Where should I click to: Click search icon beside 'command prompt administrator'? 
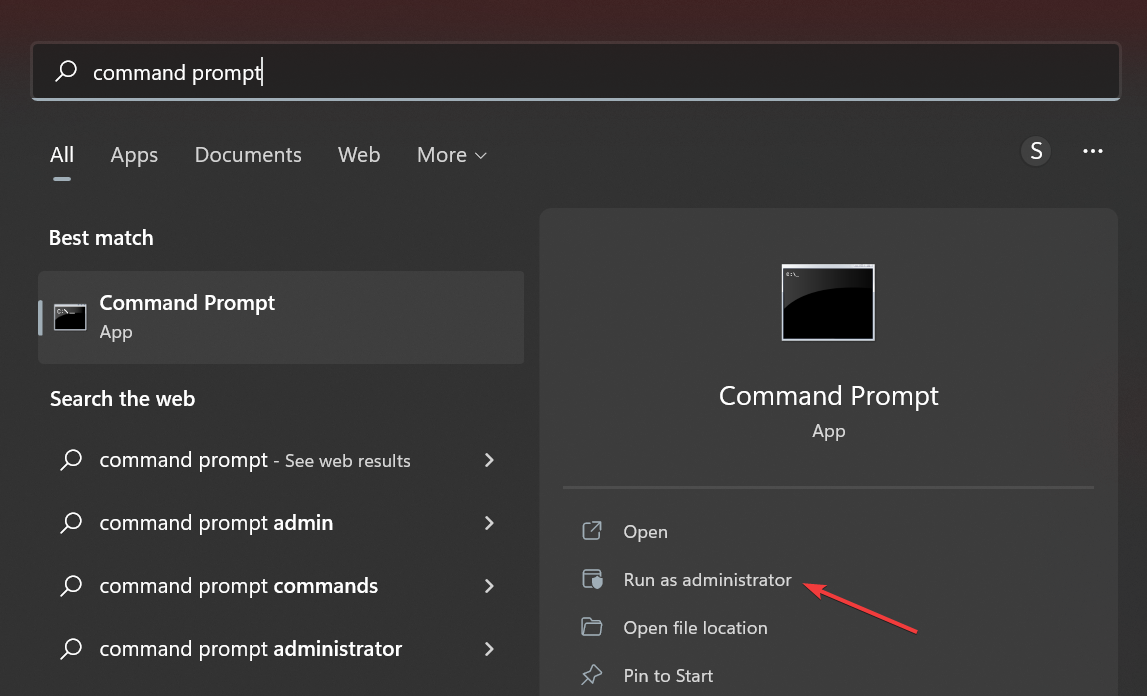pos(71,648)
